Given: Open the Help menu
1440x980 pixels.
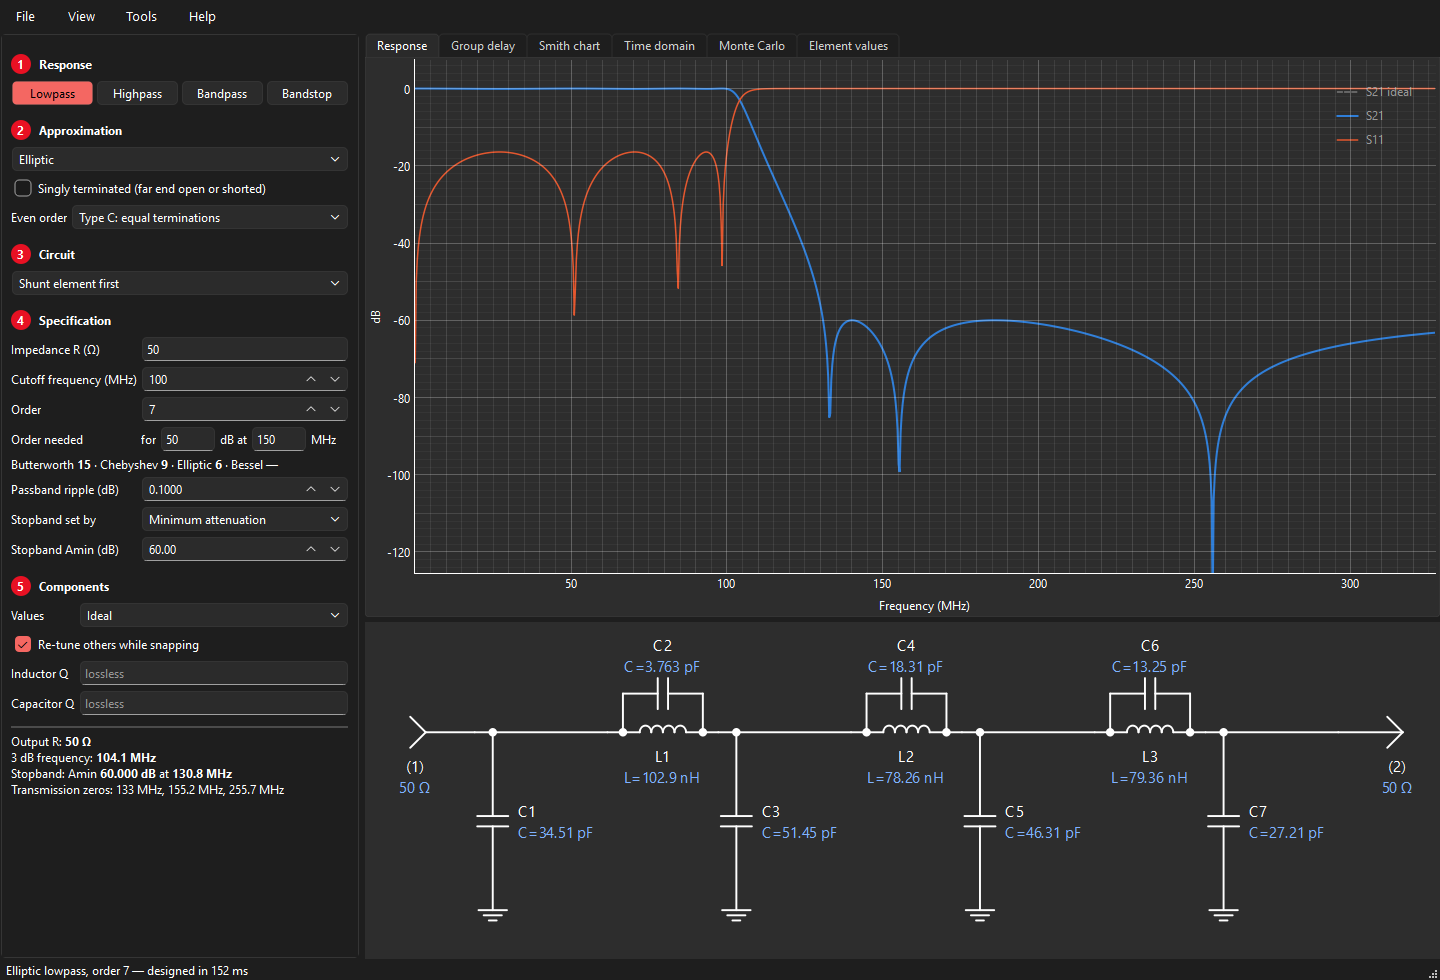Looking at the screenshot, I should 202,16.
